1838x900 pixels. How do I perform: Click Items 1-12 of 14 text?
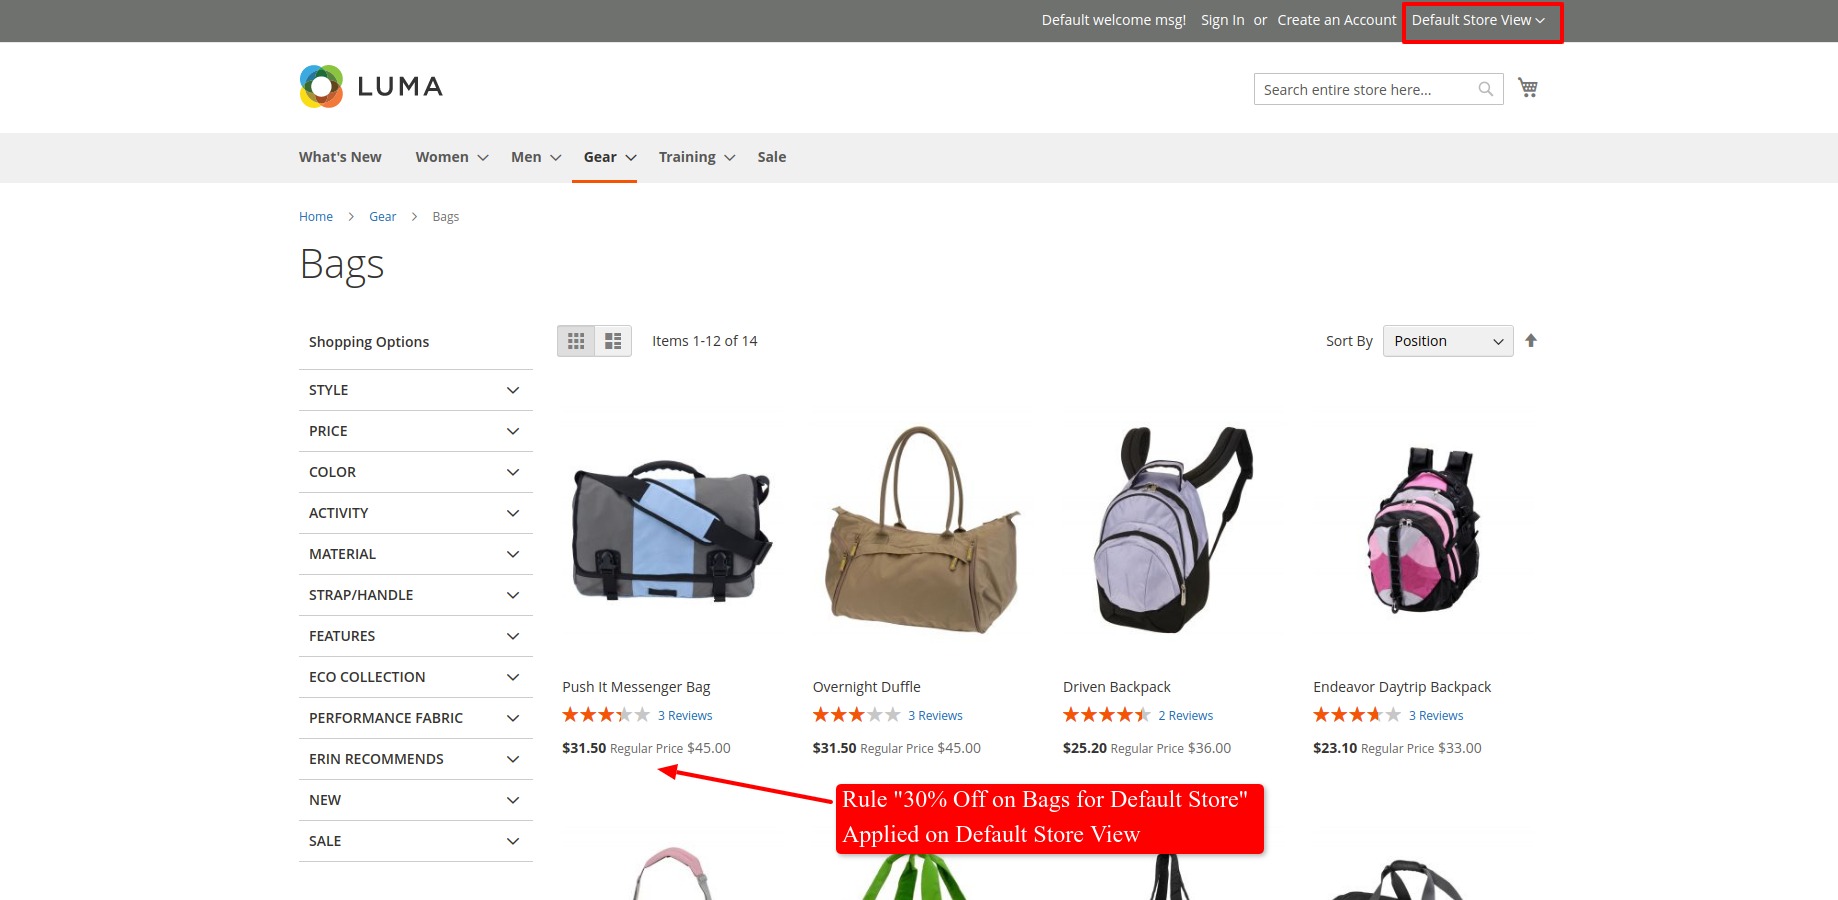pyautogui.click(x=705, y=341)
